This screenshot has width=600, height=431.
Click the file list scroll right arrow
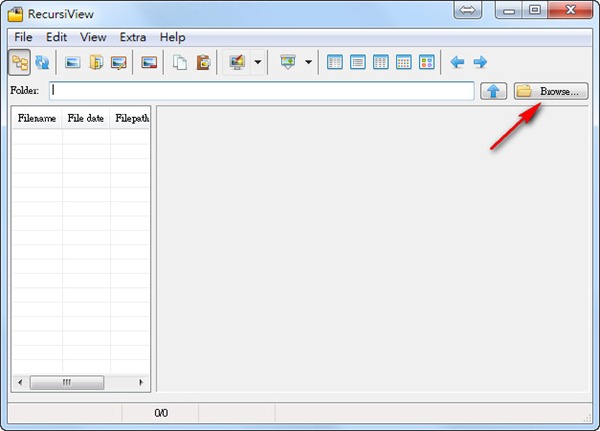[x=141, y=382]
